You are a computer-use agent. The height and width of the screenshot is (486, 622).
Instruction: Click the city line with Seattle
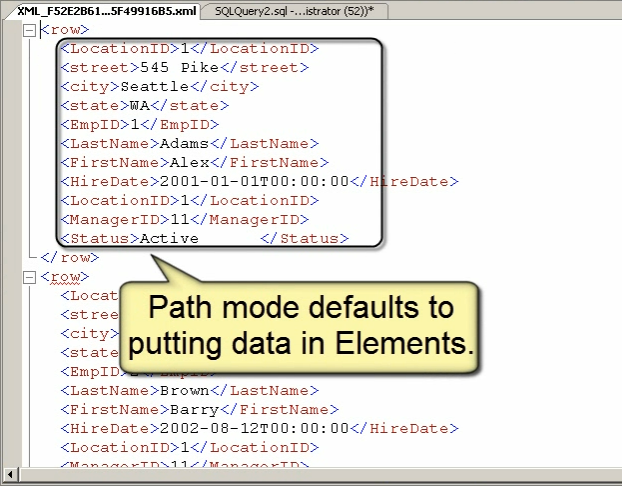(159, 86)
